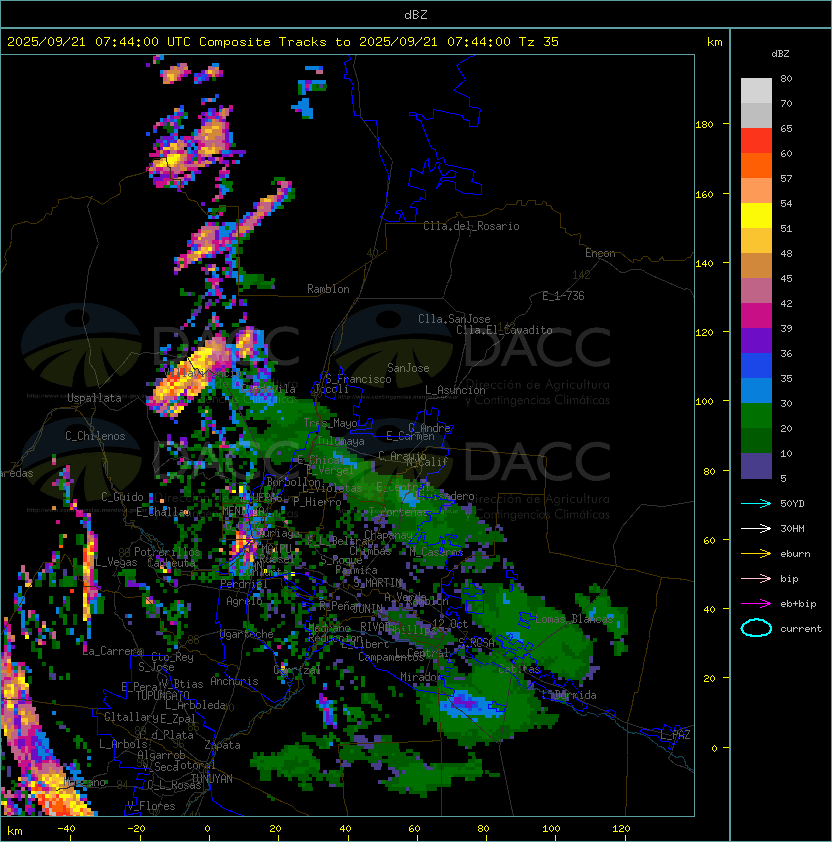Viewport: 832px width, 842px height.
Task: Click the Potrerillos label
Action: coord(167,552)
